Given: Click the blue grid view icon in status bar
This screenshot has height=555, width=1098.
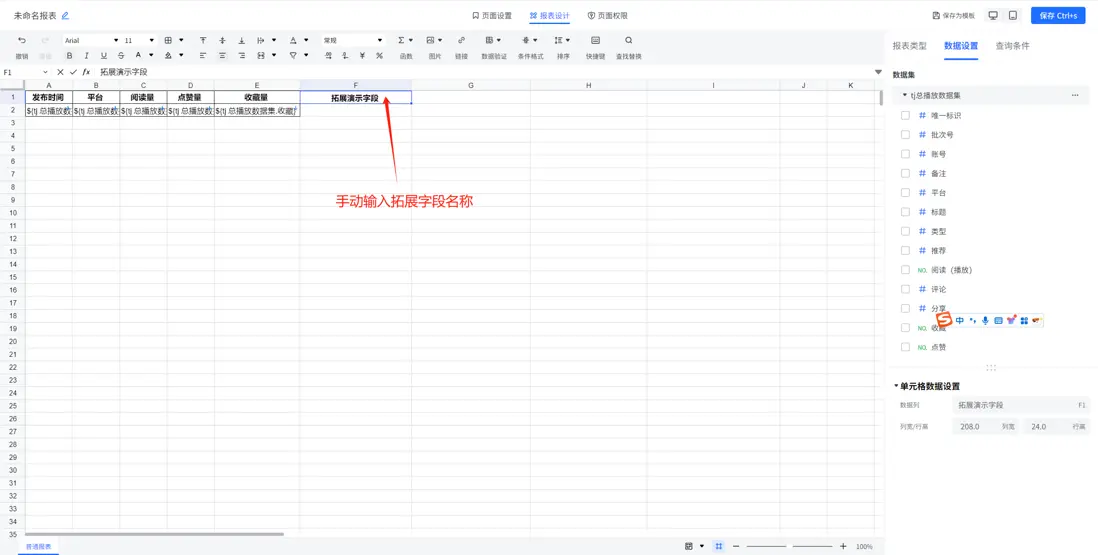Looking at the screenshot, I should 718,547.
